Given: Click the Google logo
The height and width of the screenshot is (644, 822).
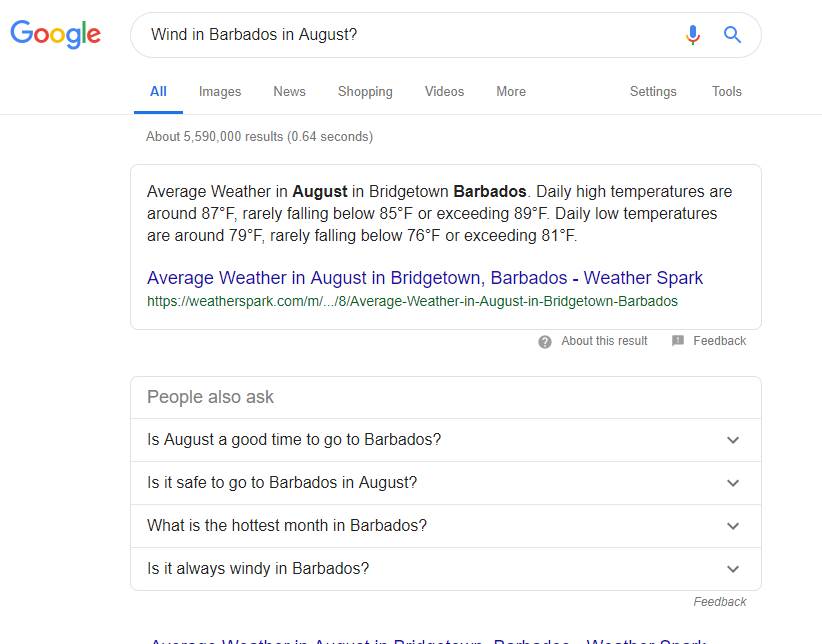Looking at the screenshot, I should [x=56, y=34].
